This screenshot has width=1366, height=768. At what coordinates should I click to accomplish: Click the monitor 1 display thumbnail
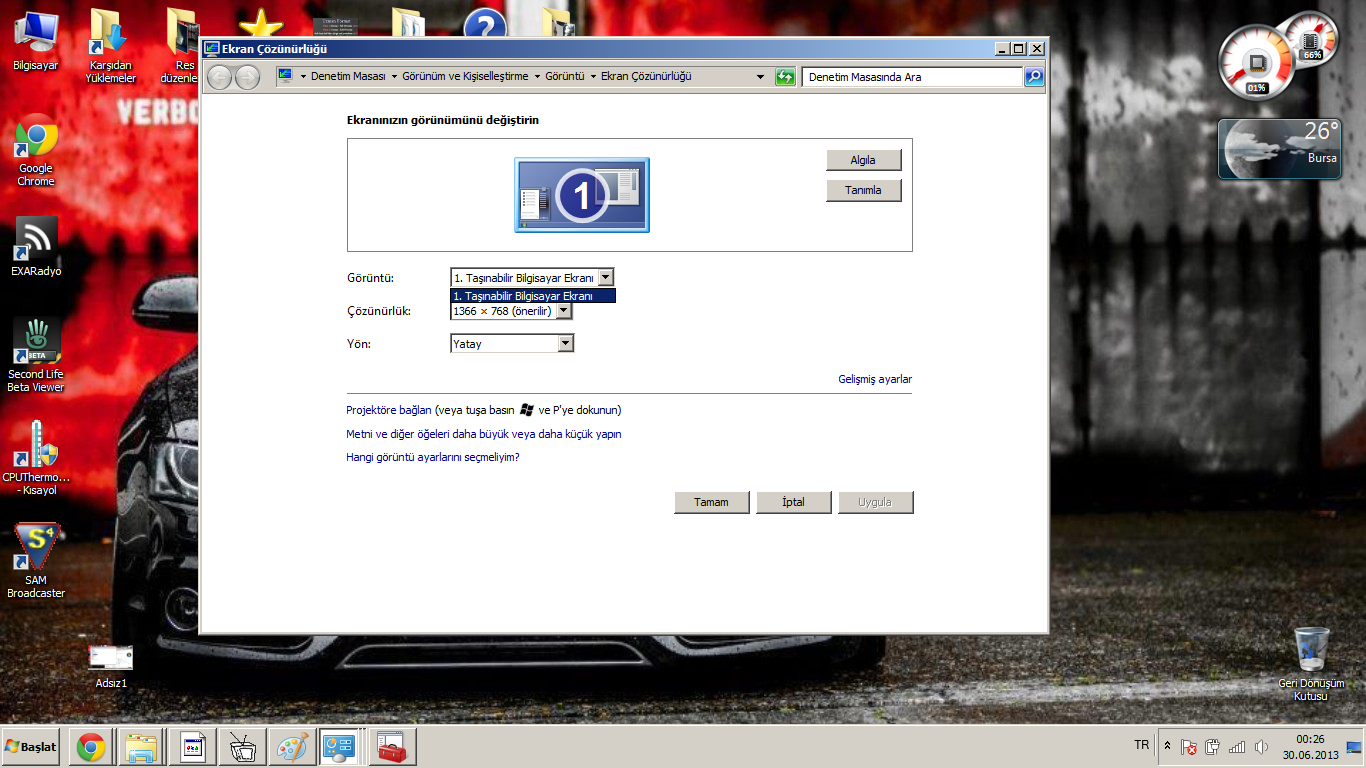tap(581, 195)
